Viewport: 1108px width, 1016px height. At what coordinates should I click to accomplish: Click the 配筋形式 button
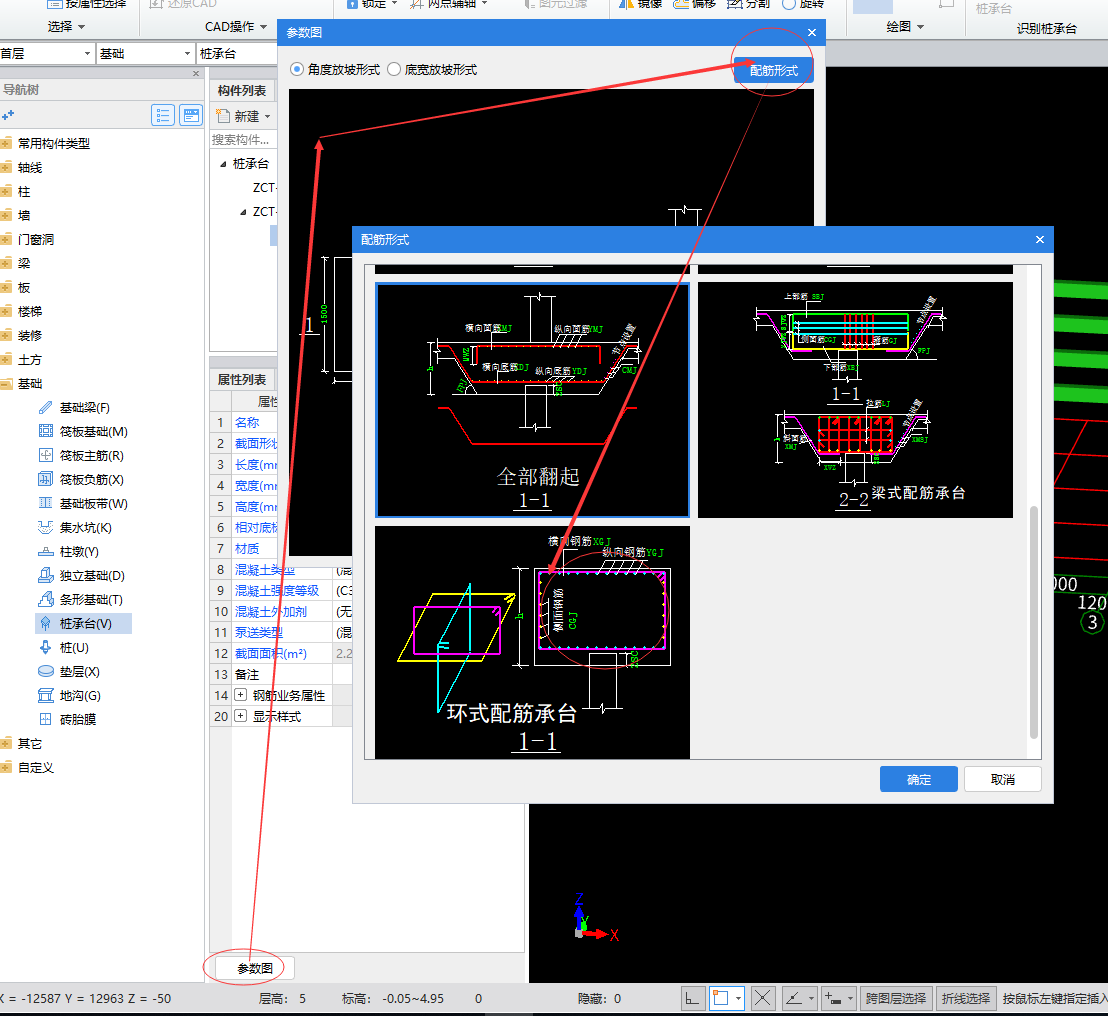[x=774, y=71]
